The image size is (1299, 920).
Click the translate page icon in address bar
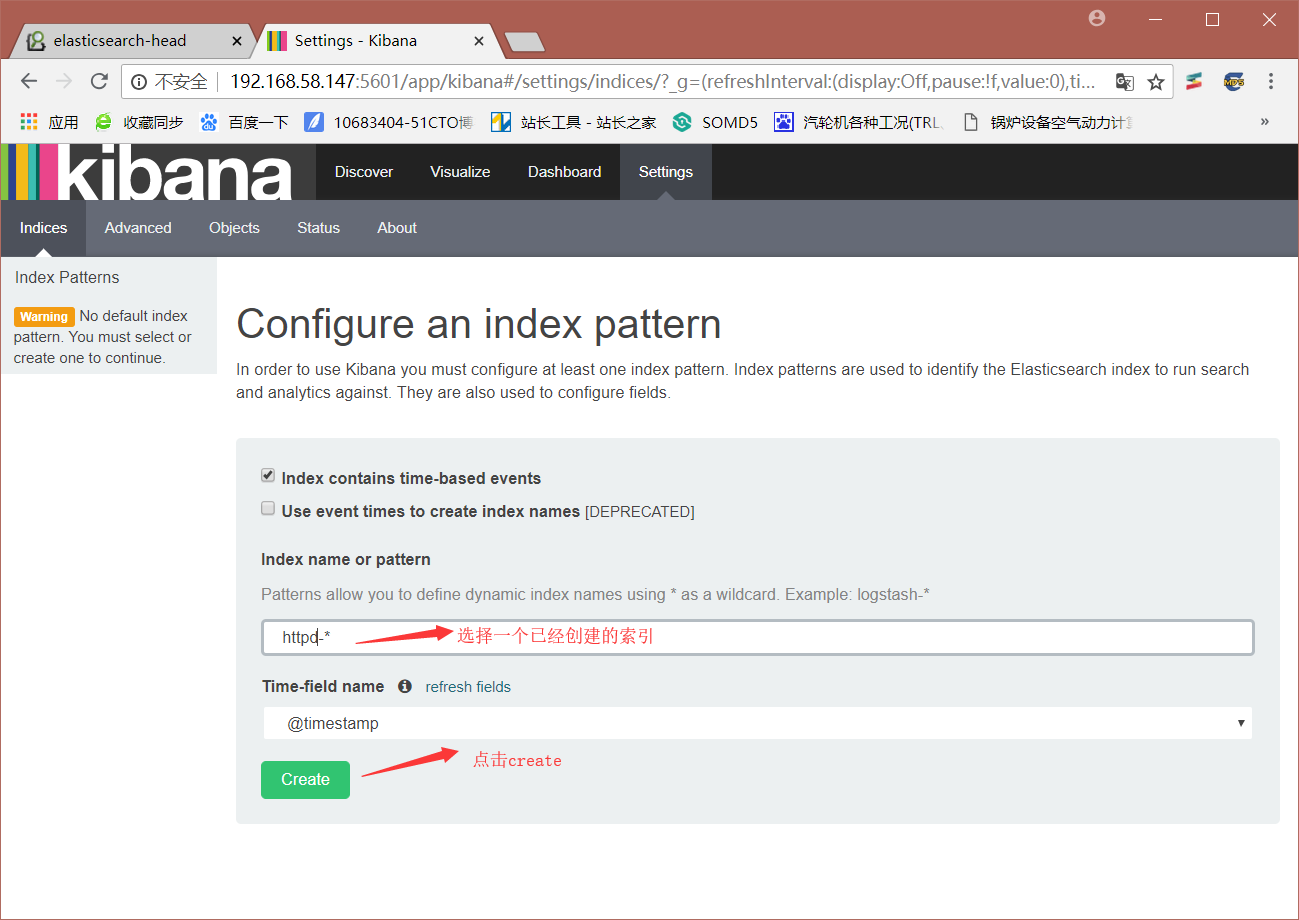coord(1125,82)
